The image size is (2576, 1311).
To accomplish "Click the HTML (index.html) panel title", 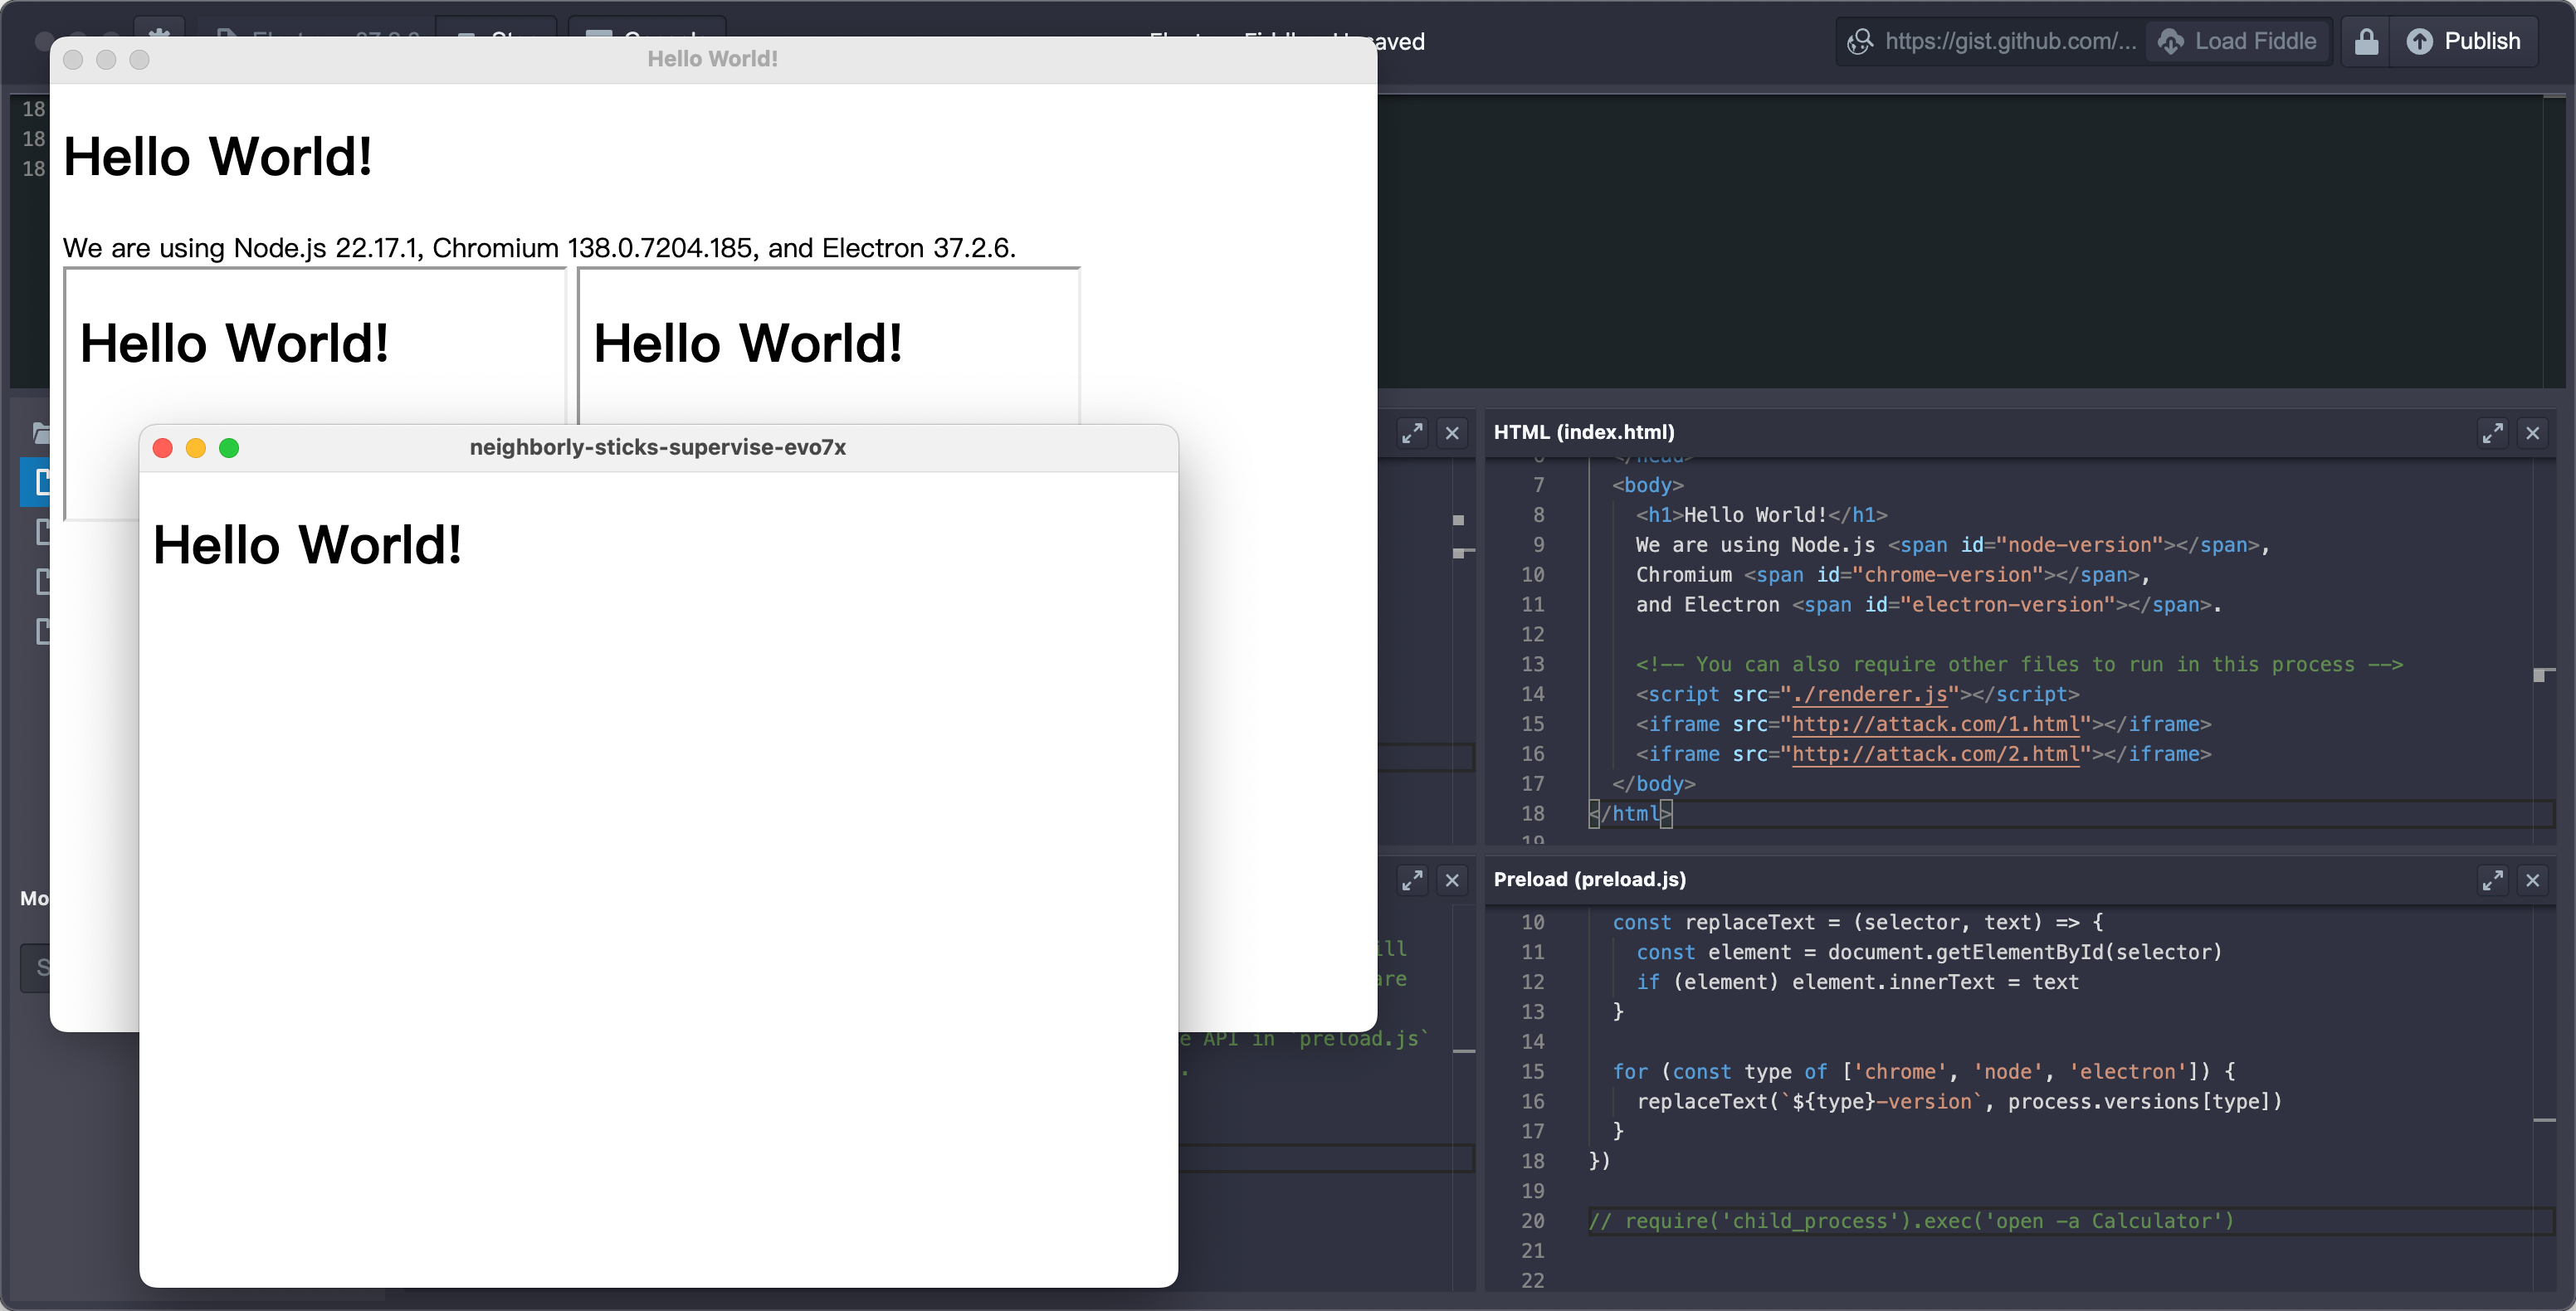I will [x=1584, y=432].
